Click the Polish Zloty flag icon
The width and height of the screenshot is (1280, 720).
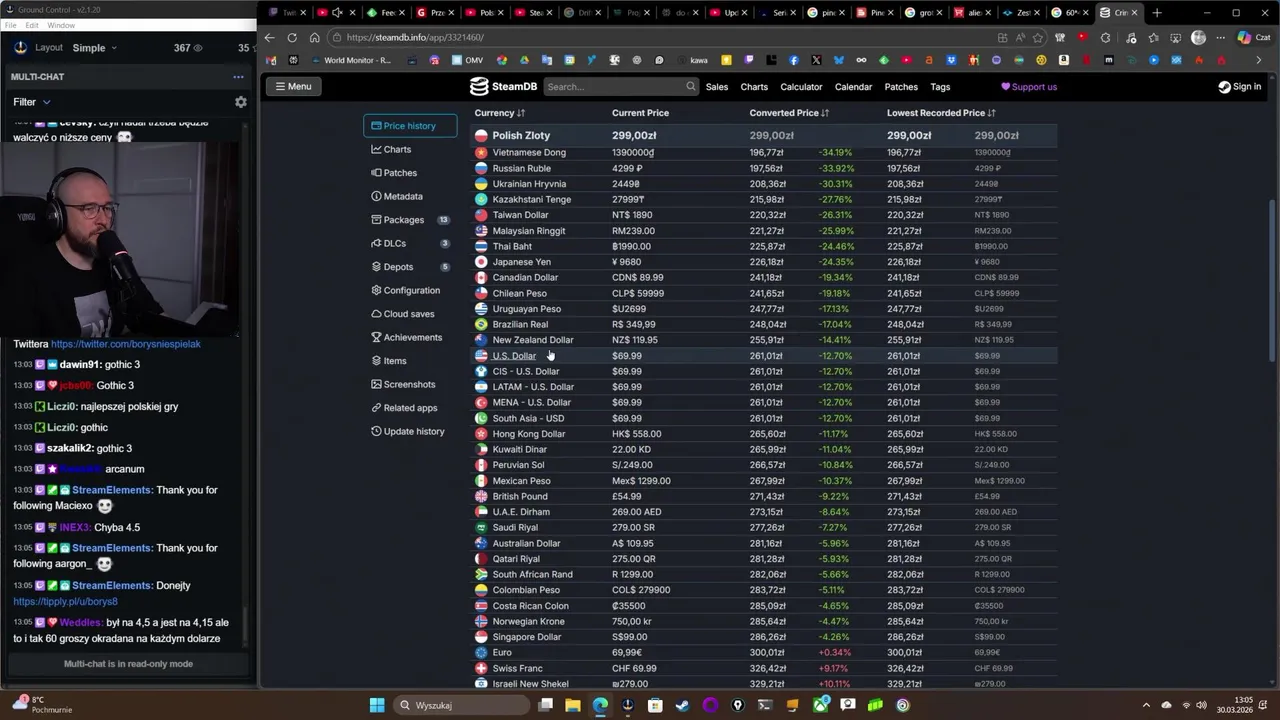(481, 135)
